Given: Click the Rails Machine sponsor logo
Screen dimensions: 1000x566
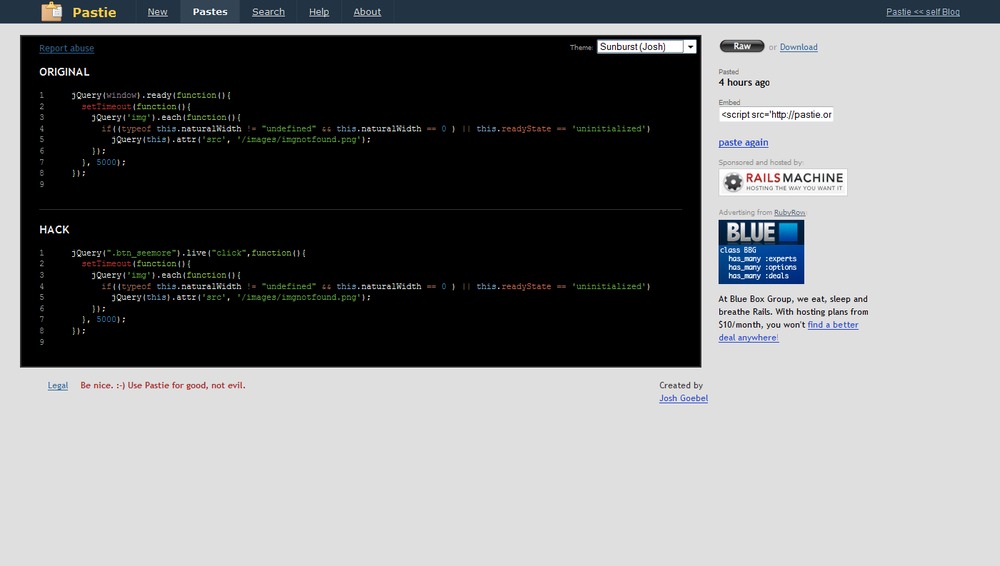Looking at the screenshot, I should [x=783, y=182].
